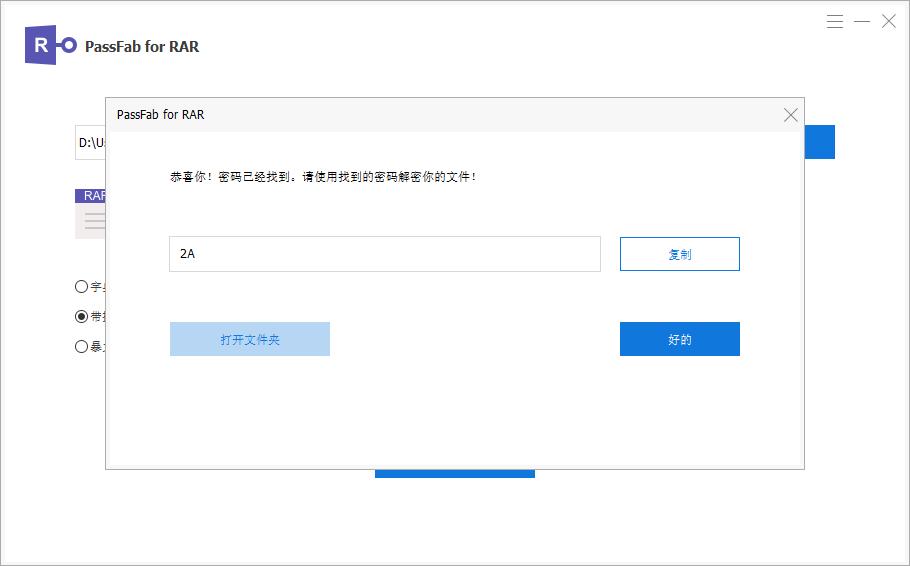Screen dimensions: 910x566
Task: Click the found password field showing 2A
Action: click(x=384, y=254)
